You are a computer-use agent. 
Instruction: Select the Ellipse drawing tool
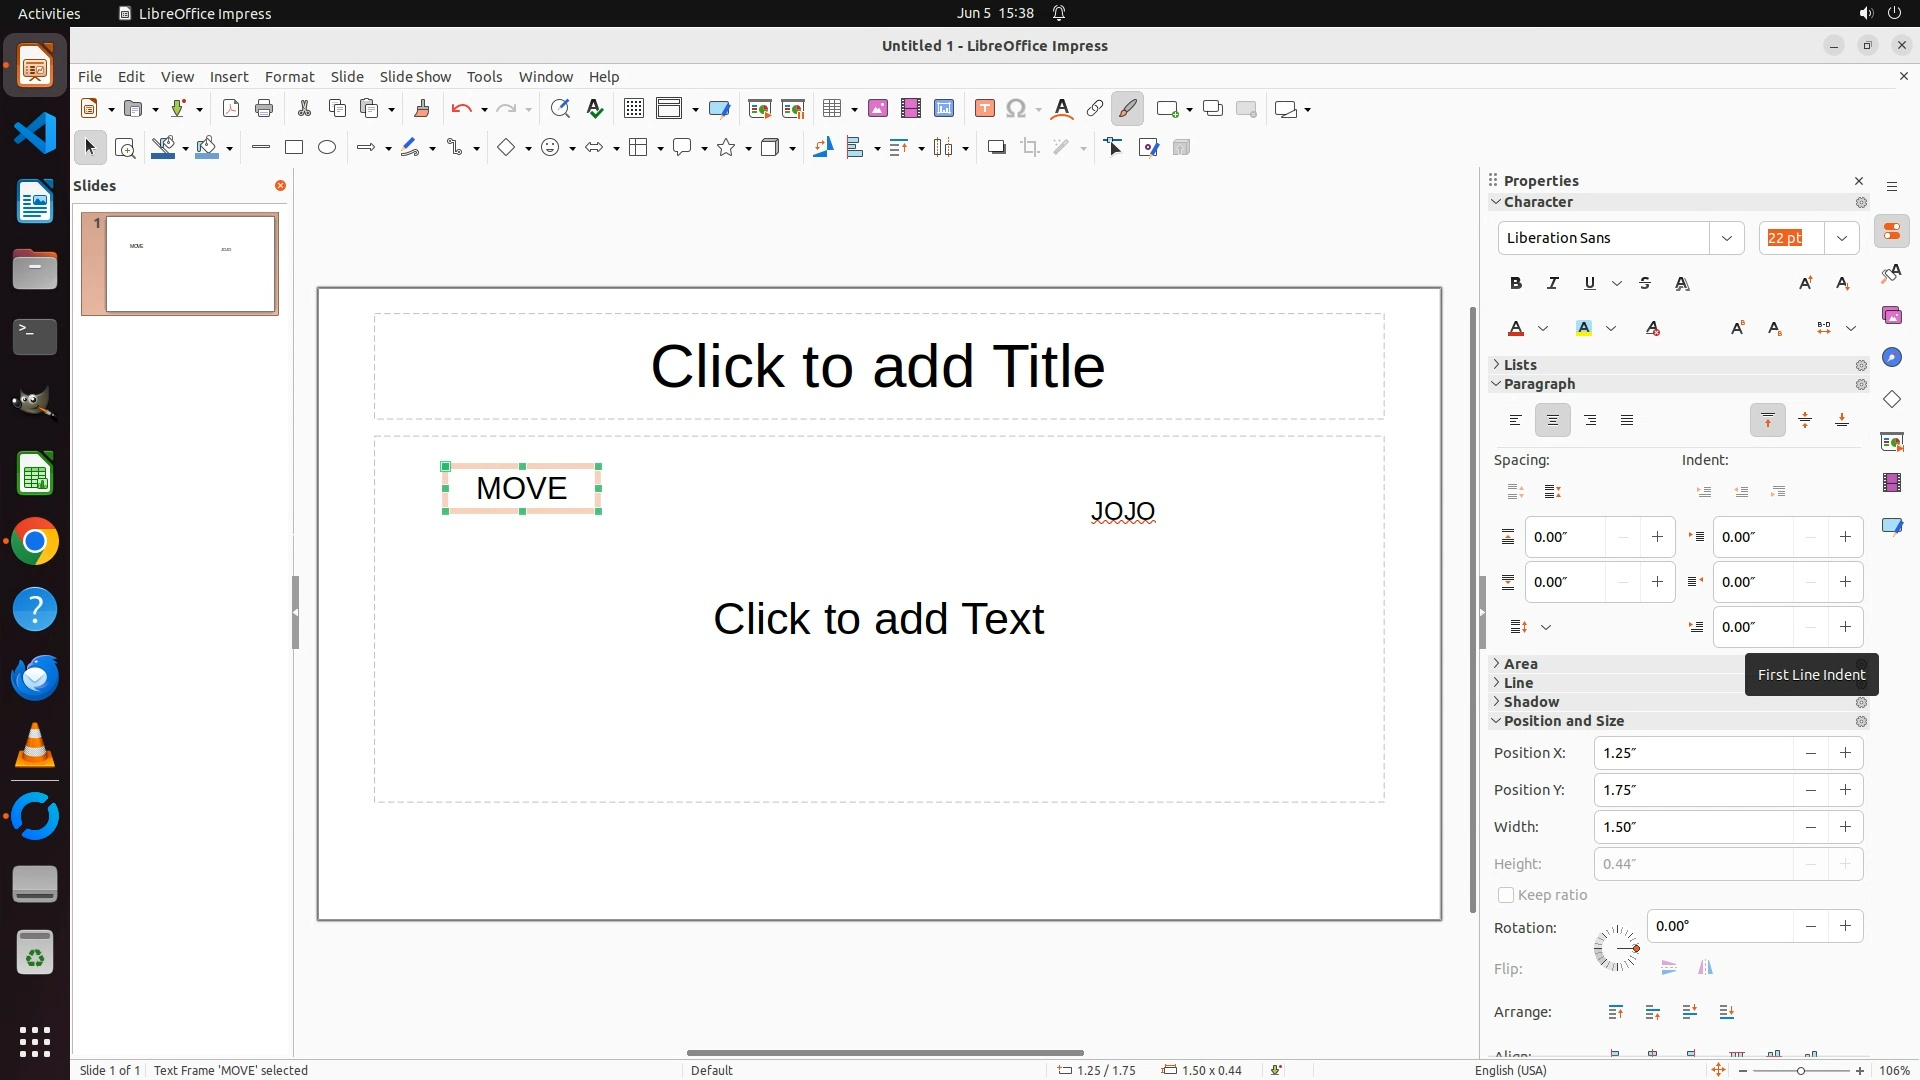tap(327, 148)
